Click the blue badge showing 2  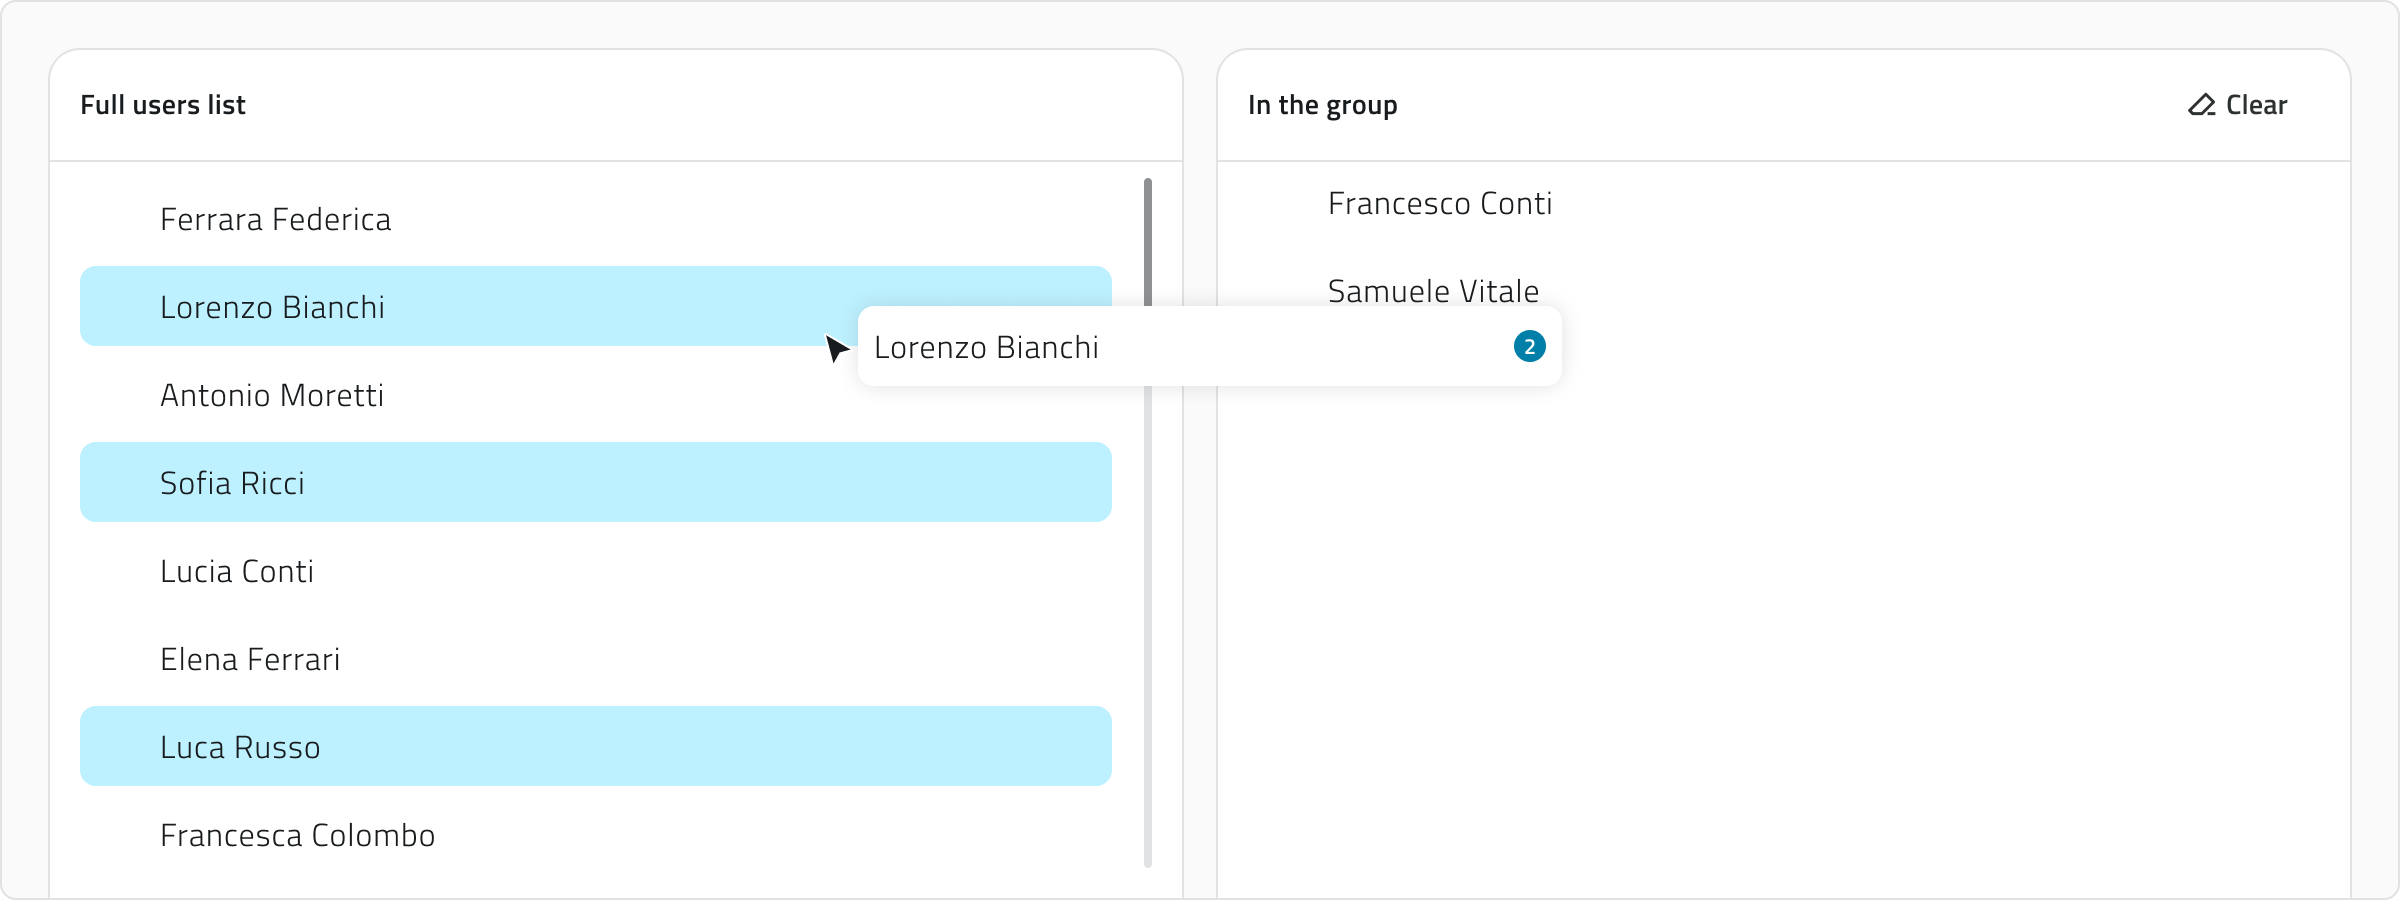click(x=1529, y=346)
